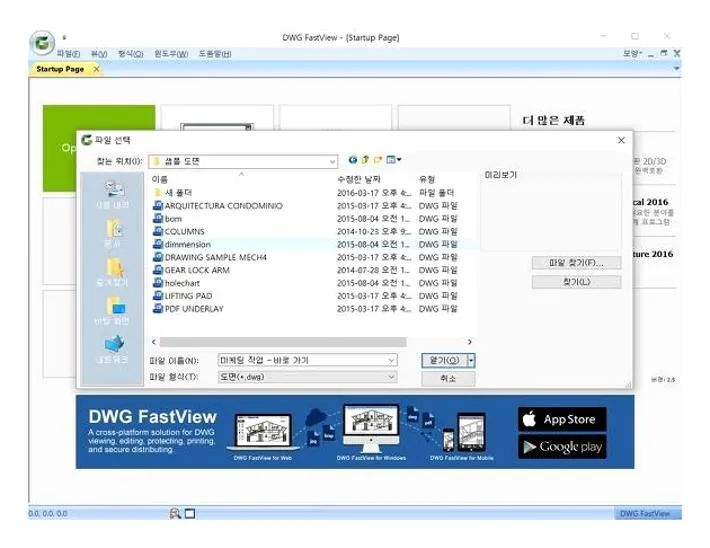Click the 찾기(L) button

576,282
